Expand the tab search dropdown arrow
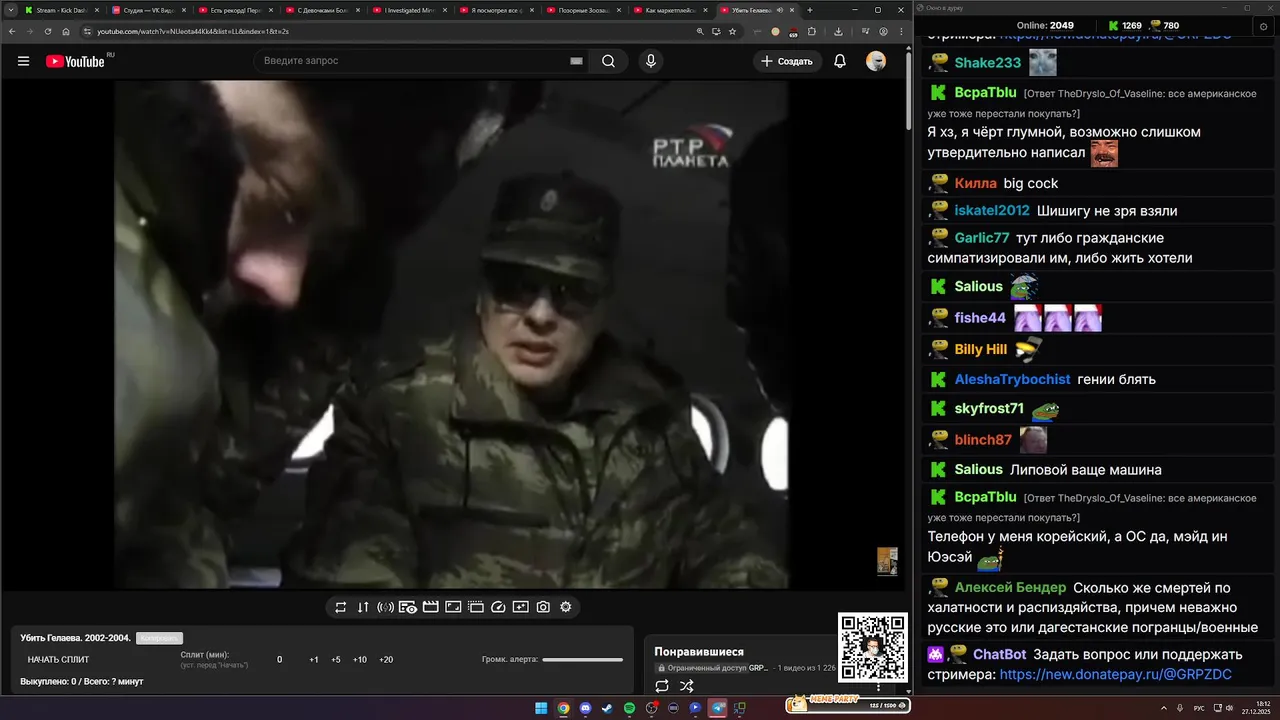 (10, 10)
